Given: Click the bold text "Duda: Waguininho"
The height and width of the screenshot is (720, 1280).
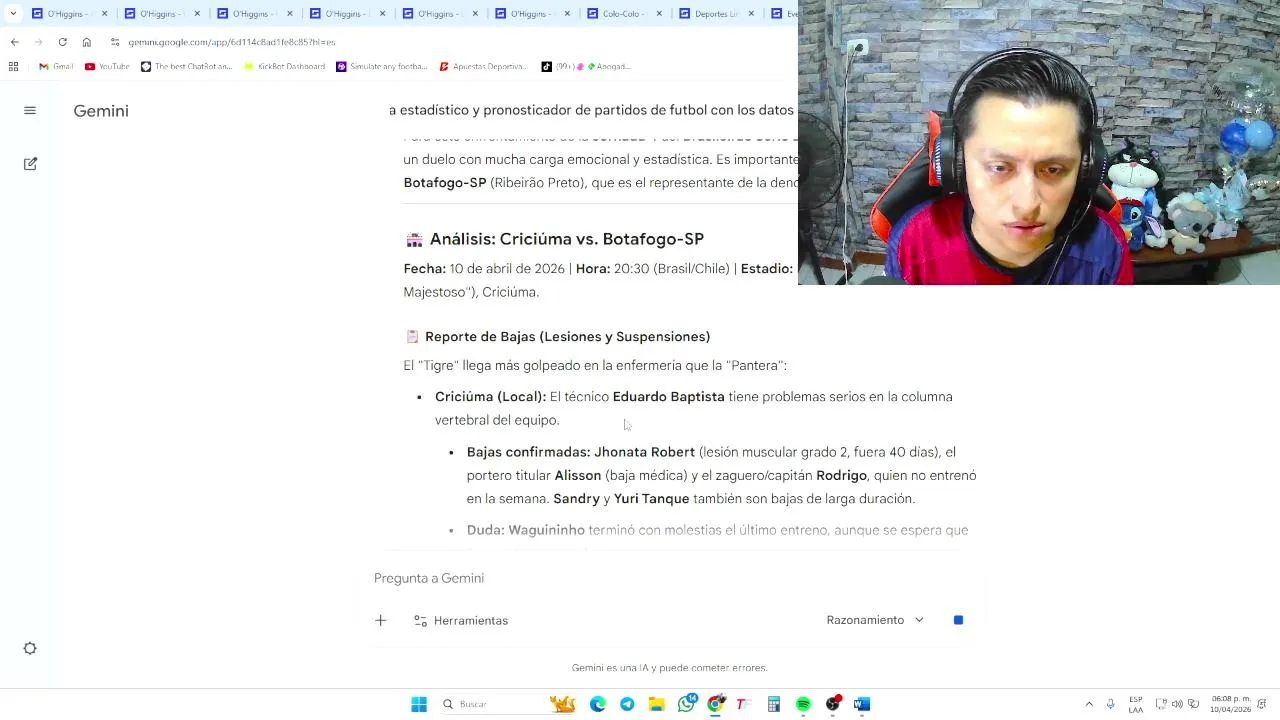Looking at the screenshot, I should 526,530.
